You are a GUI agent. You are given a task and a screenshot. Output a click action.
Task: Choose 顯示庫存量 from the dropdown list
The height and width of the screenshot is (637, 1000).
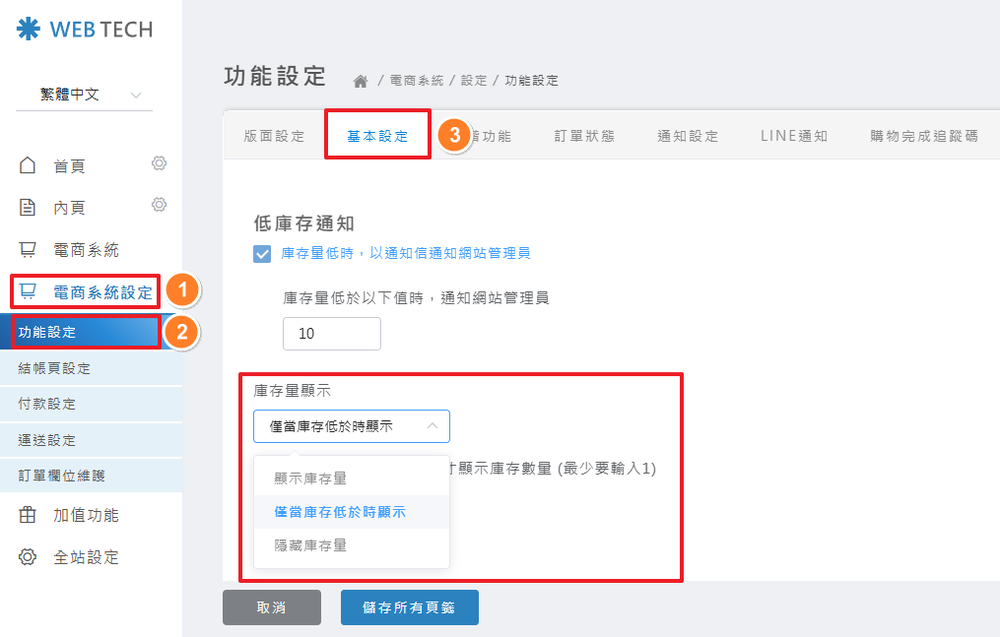coord(311,478)
